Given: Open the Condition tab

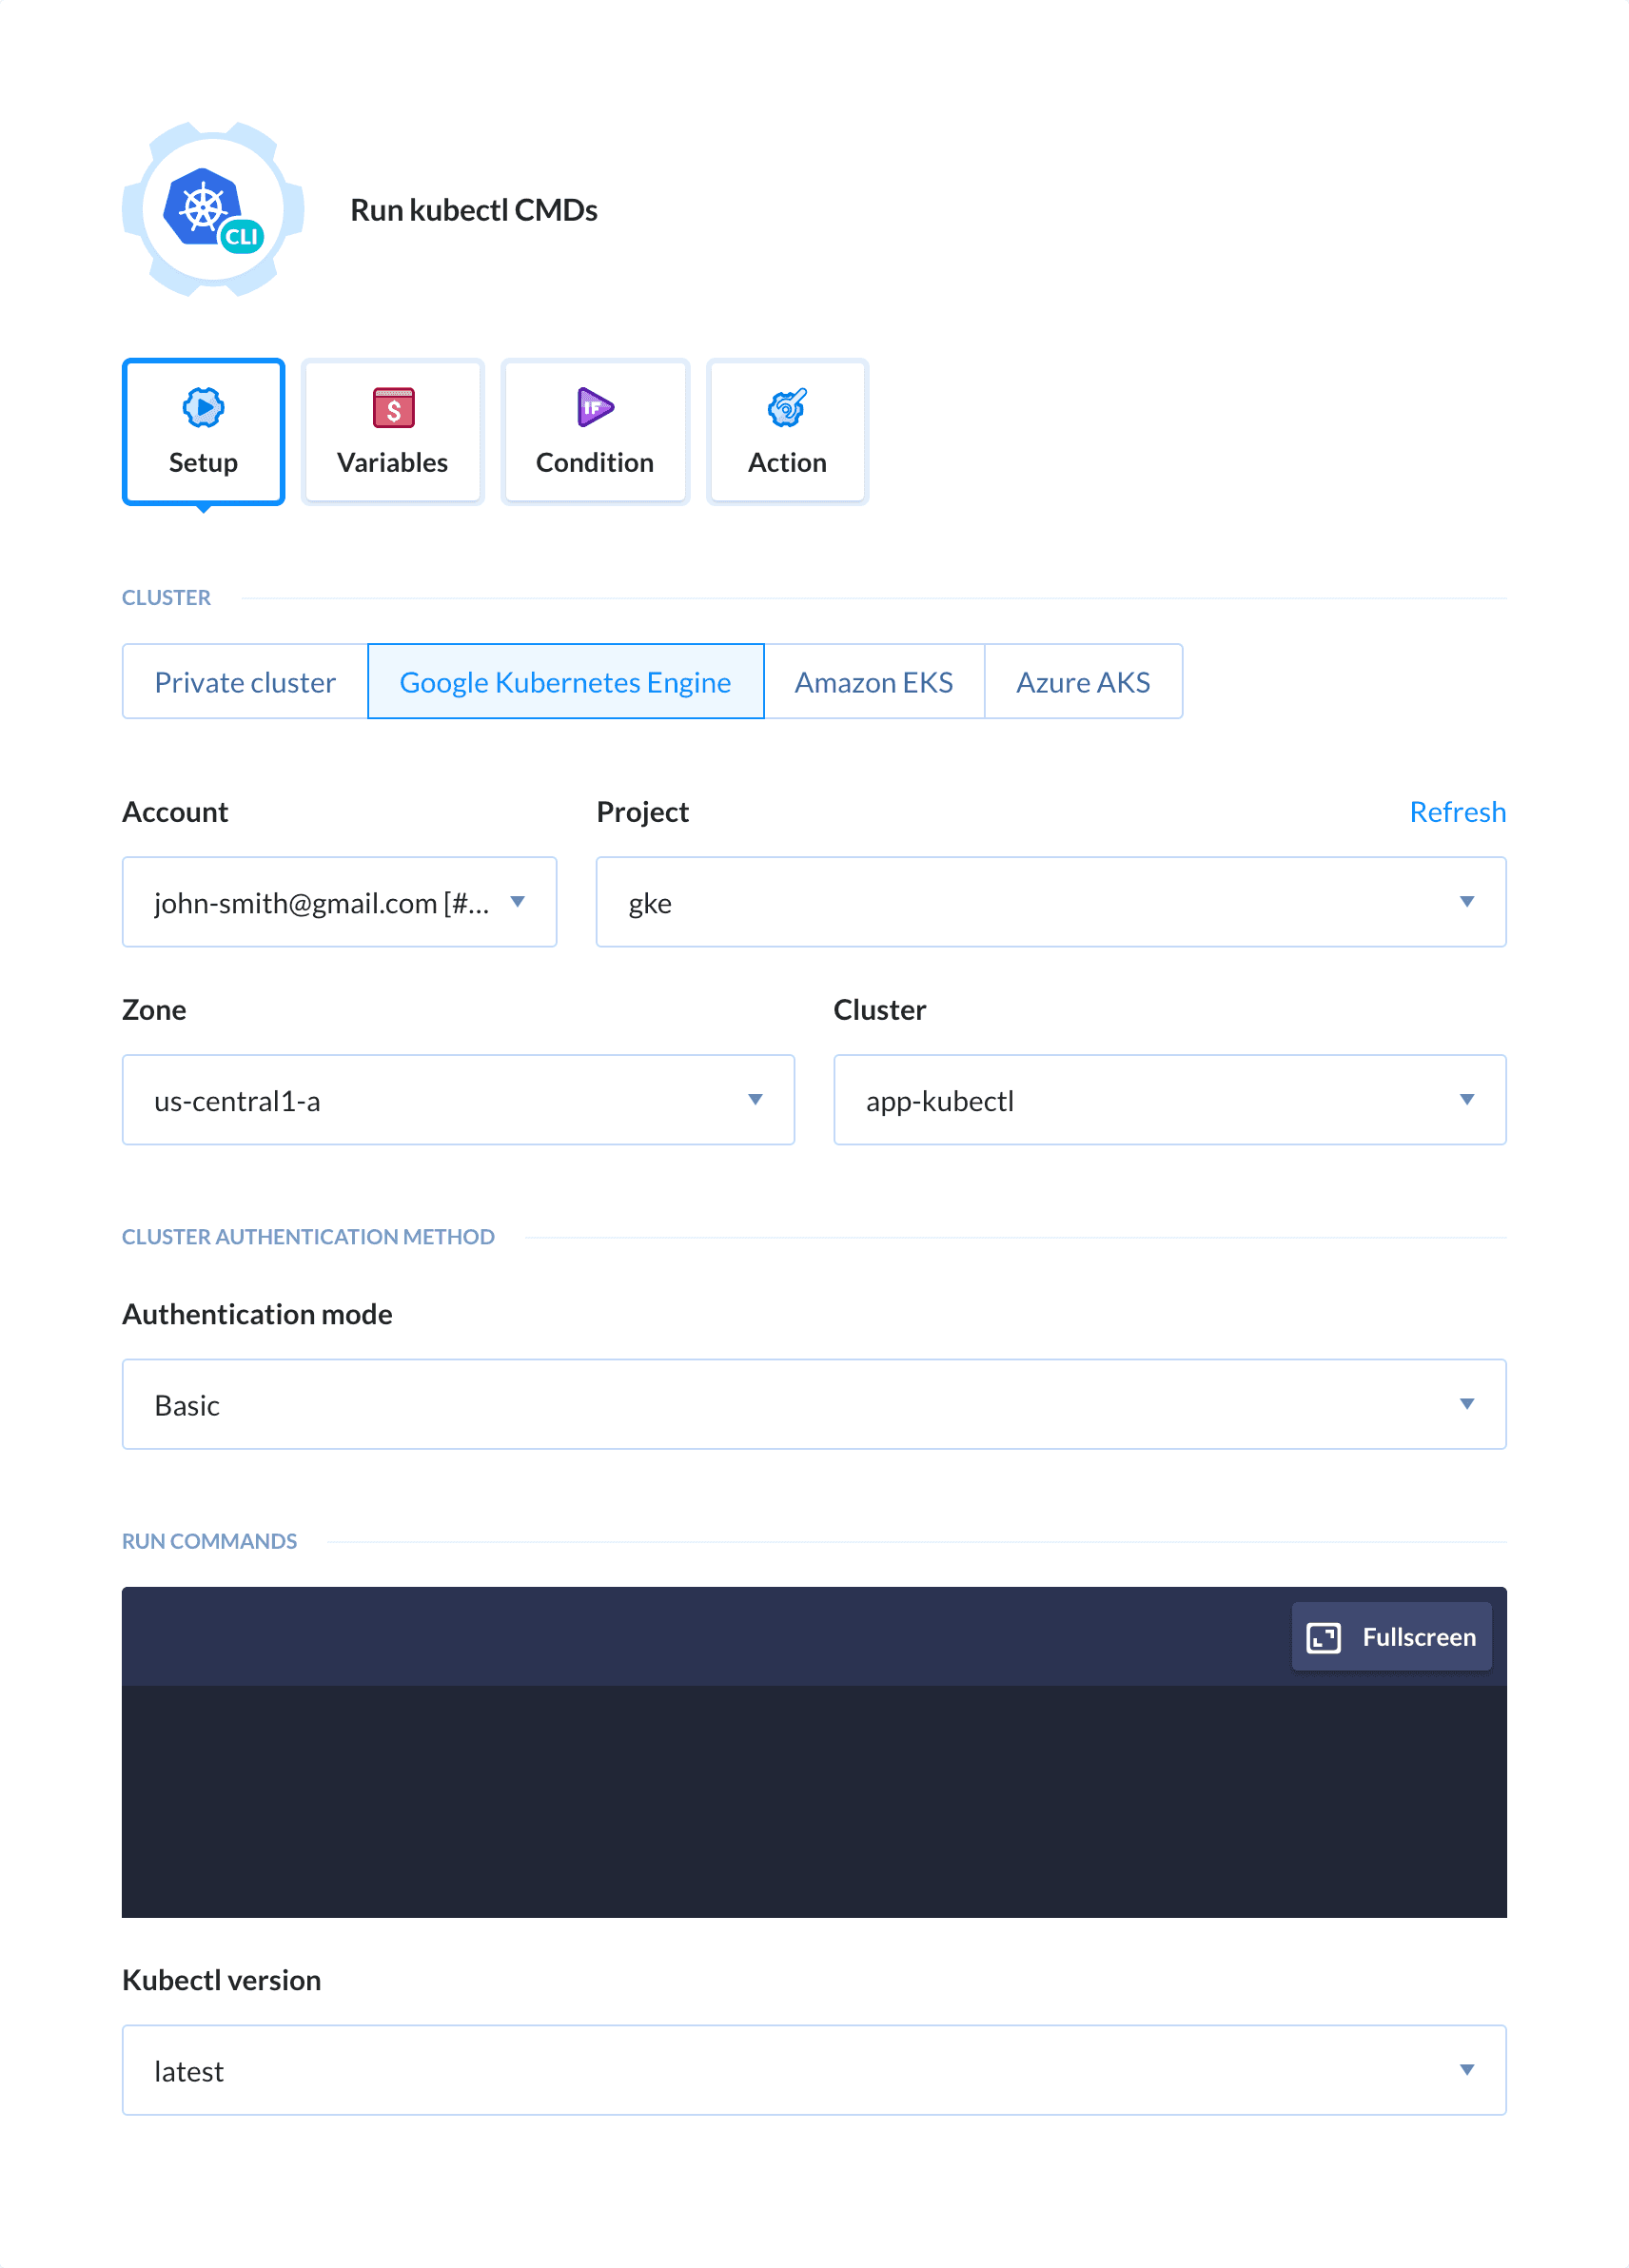Looking at the screenshot, I should [x=595, y=432].
